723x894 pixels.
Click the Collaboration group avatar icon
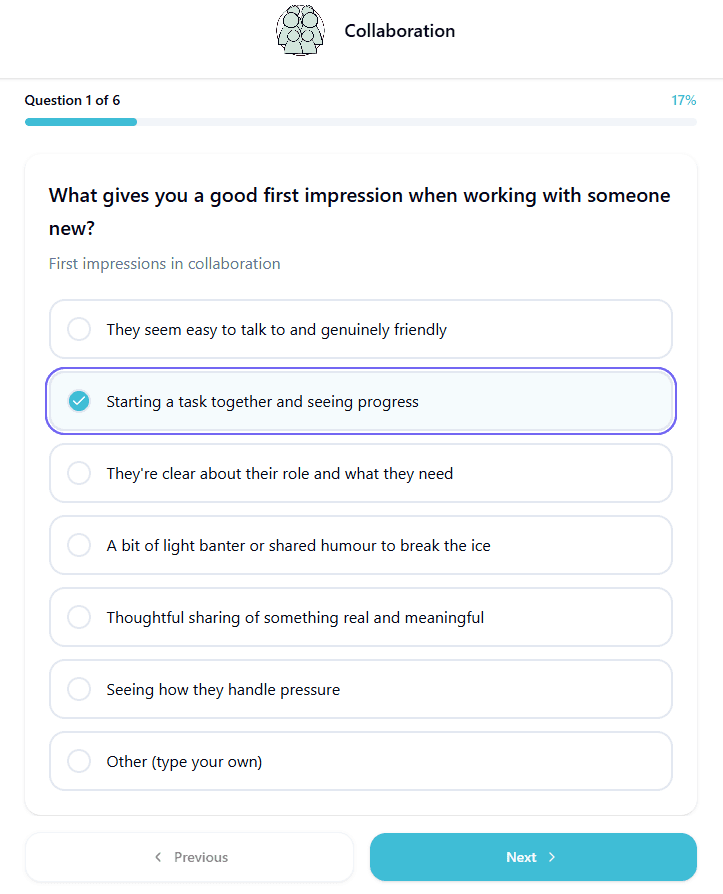click(300, 31)
